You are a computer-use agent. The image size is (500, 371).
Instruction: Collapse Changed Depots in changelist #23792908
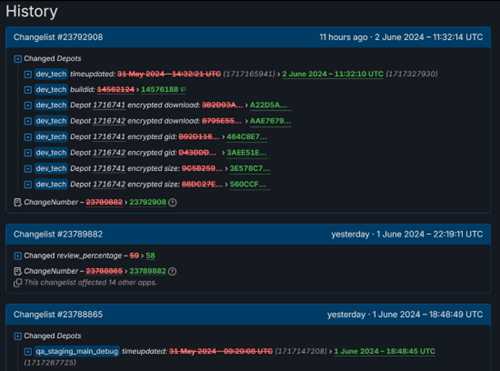click(x=18, y=59)
